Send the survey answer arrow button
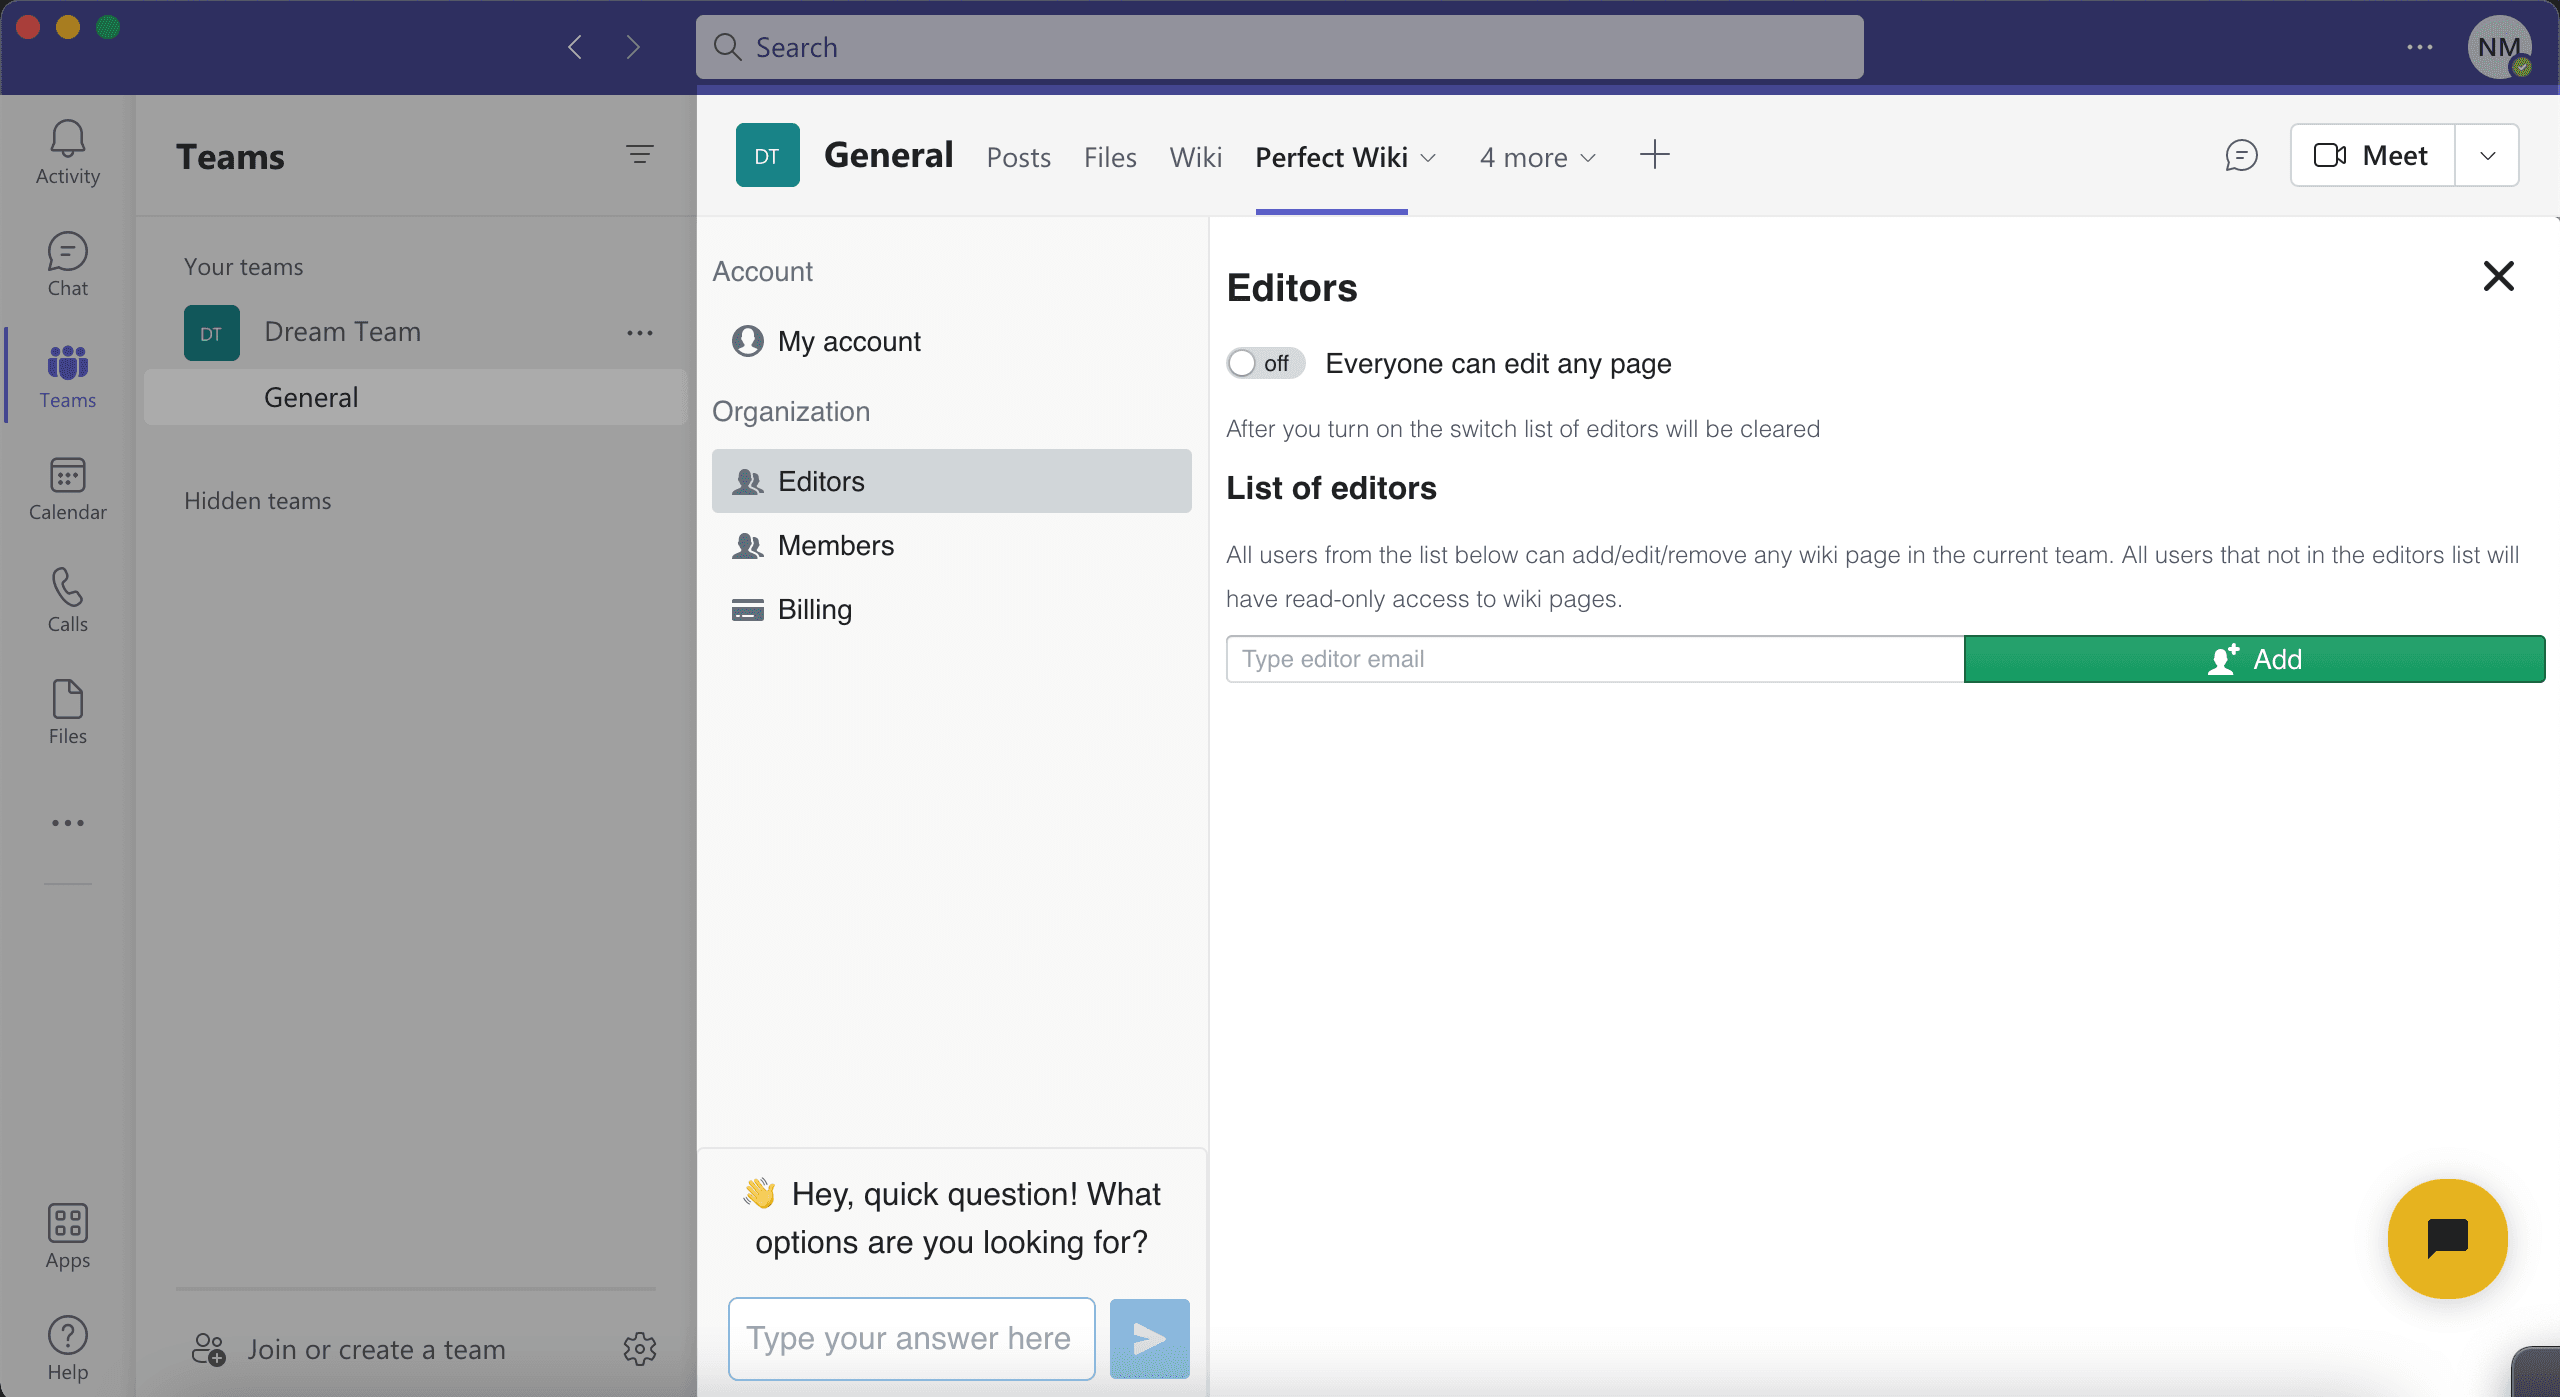The image size is (2560, 1397). pos(1150,1339)
